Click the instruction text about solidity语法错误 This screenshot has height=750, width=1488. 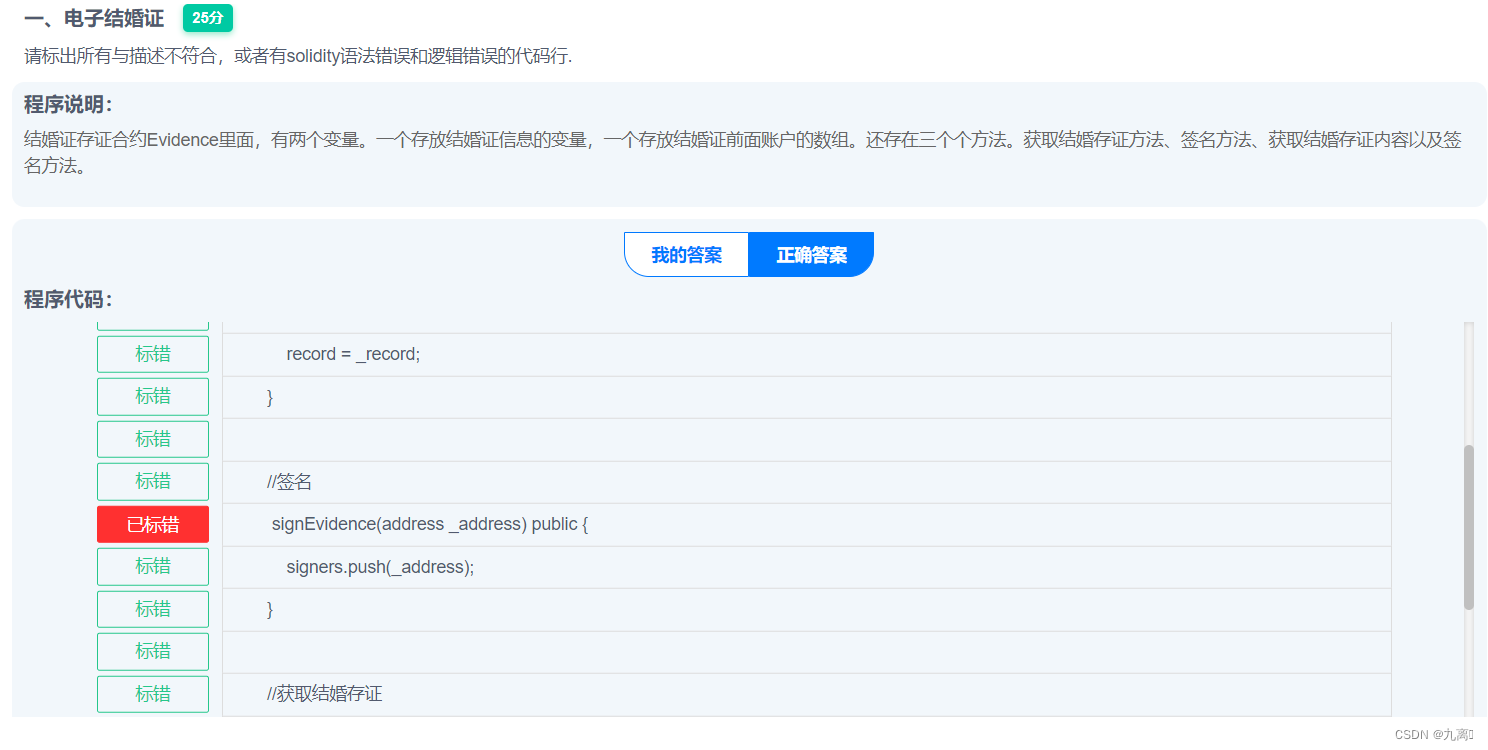(298, 56)
